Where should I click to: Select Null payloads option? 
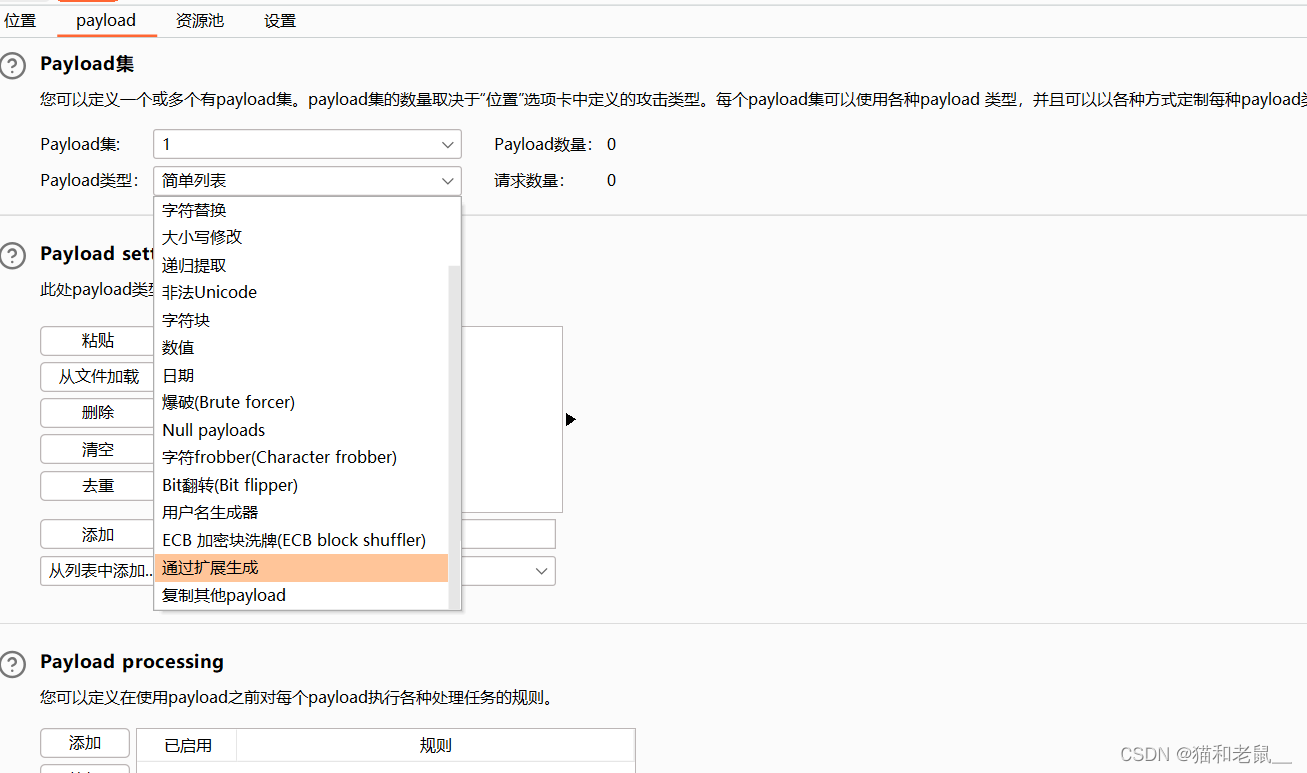(301, 430)
